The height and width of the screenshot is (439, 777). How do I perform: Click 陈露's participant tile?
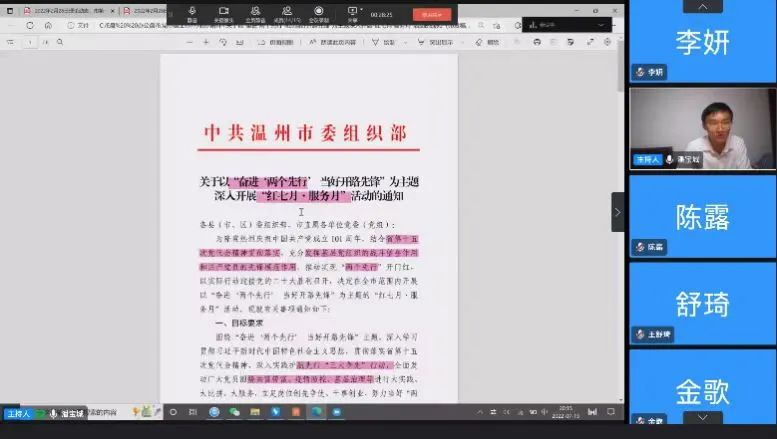pyautogui.click(x=702, y=216)
